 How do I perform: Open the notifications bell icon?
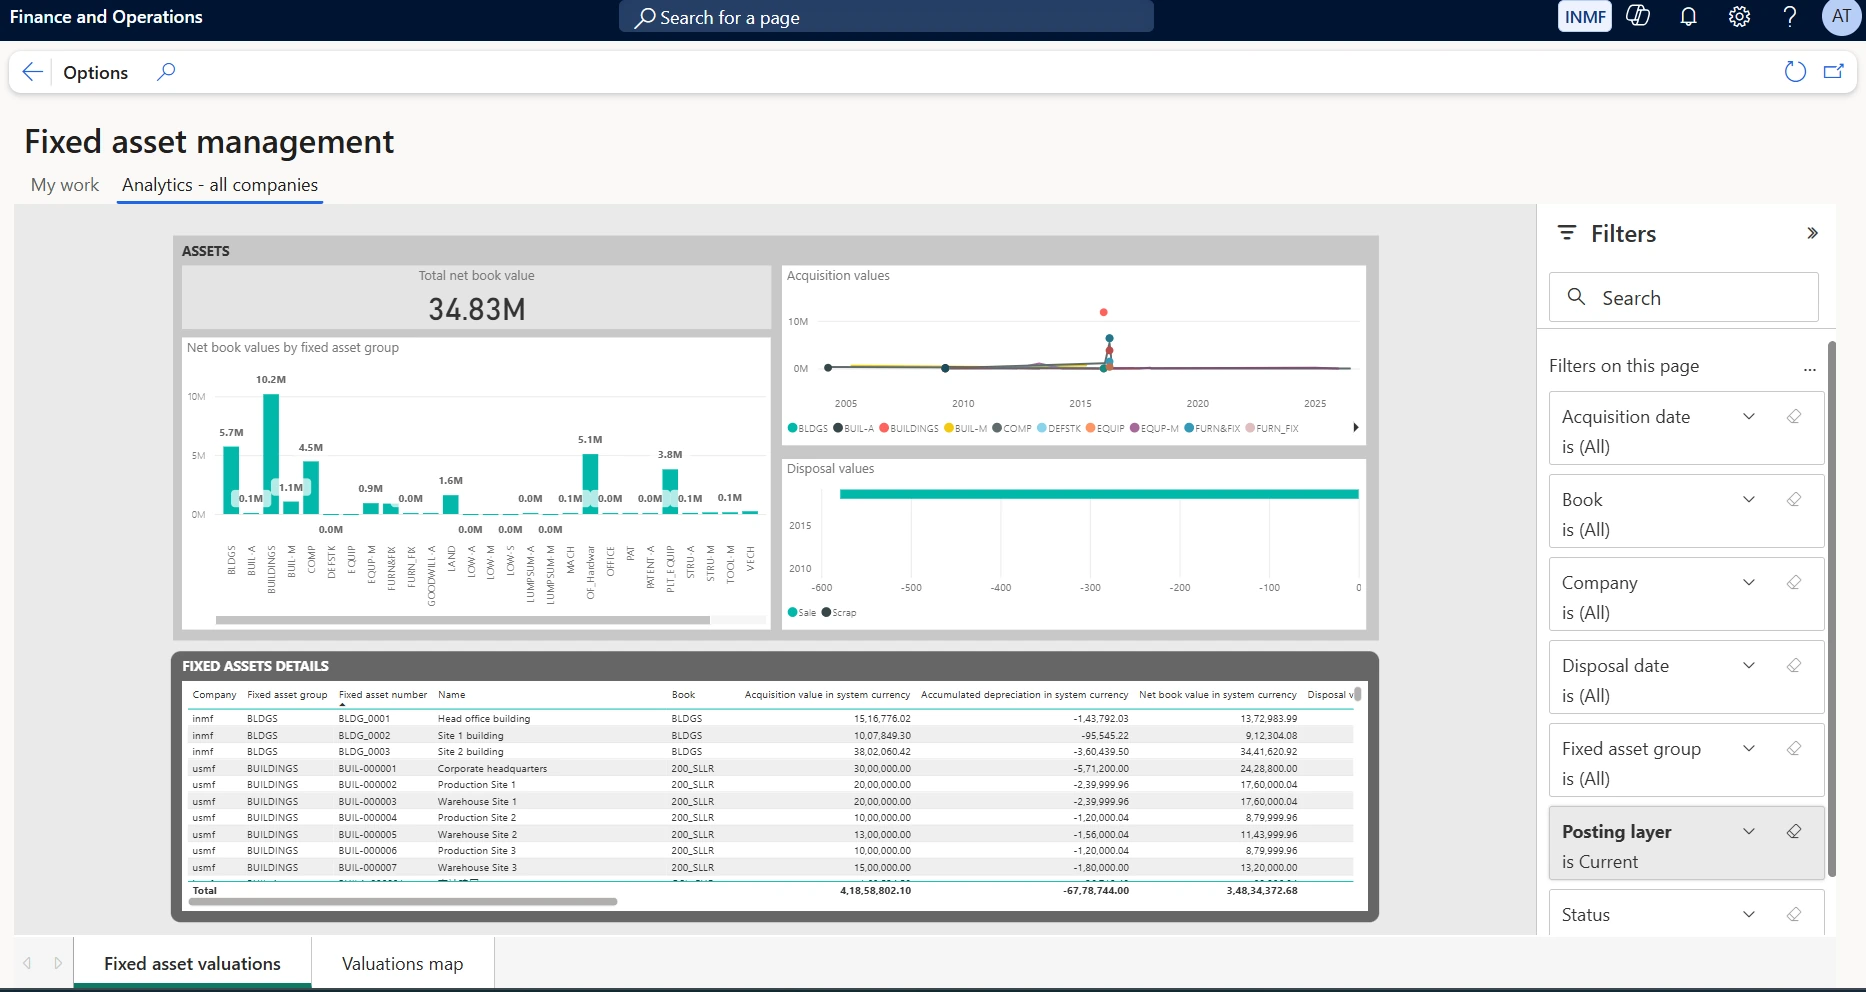[x=1688, y=17]
